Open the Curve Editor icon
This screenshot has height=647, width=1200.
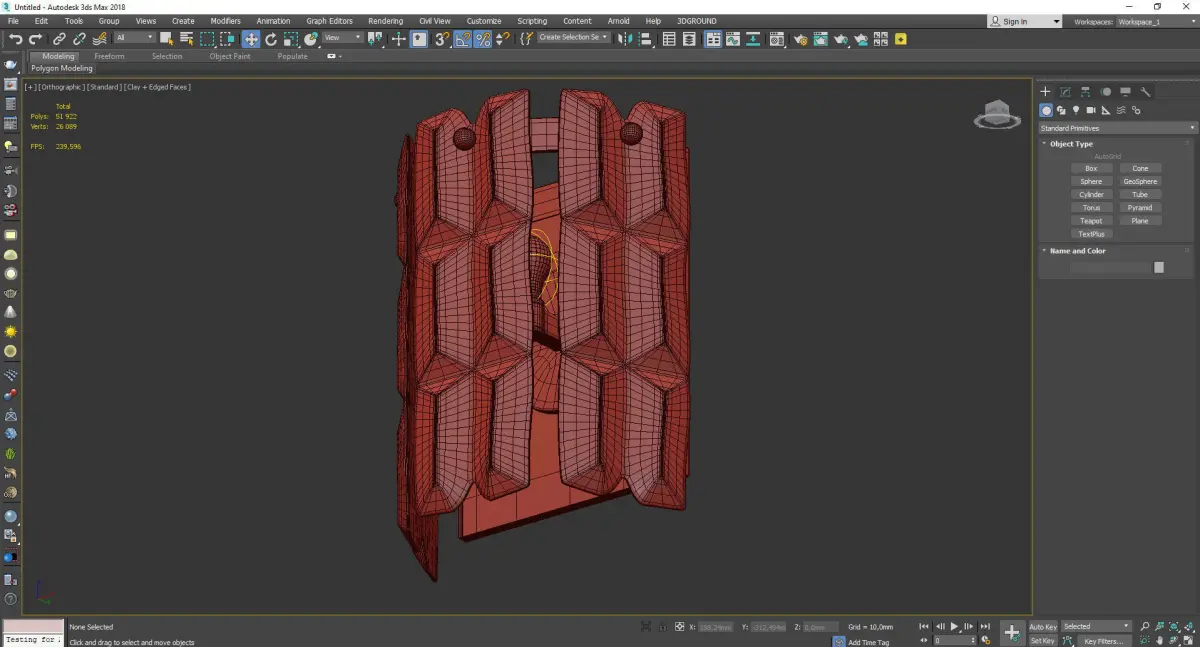733,39
